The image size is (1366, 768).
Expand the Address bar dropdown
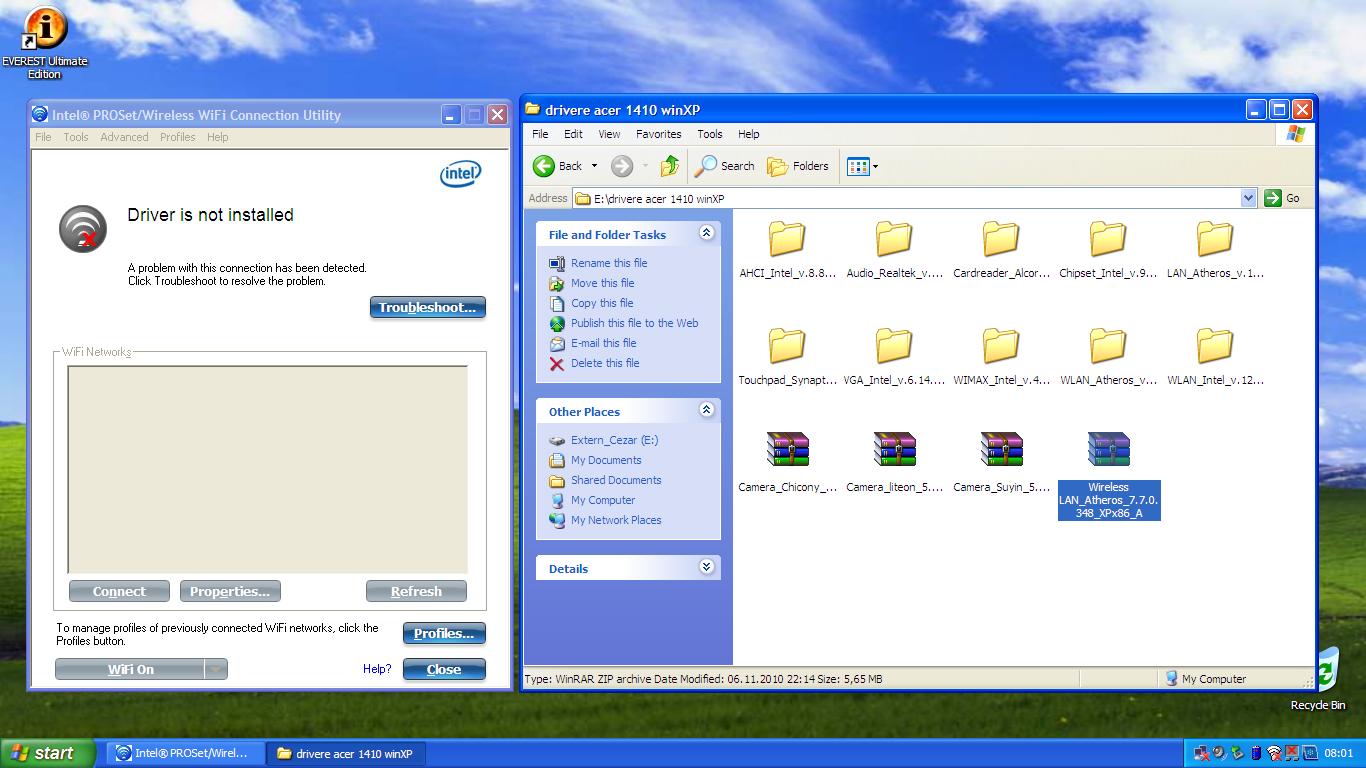click(x=1248, y=198)
